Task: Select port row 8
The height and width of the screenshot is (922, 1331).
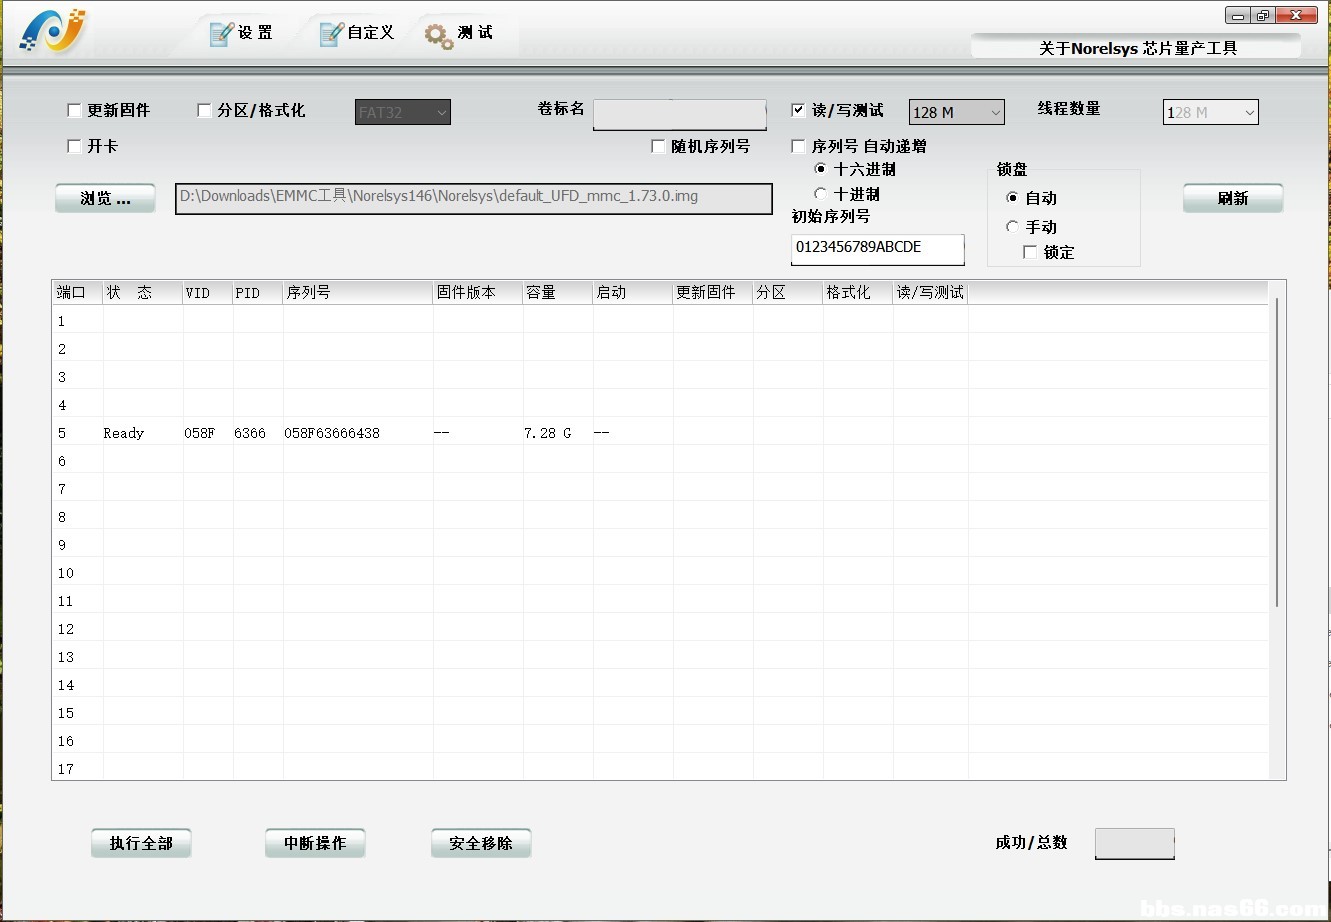Action: point(660,517)
